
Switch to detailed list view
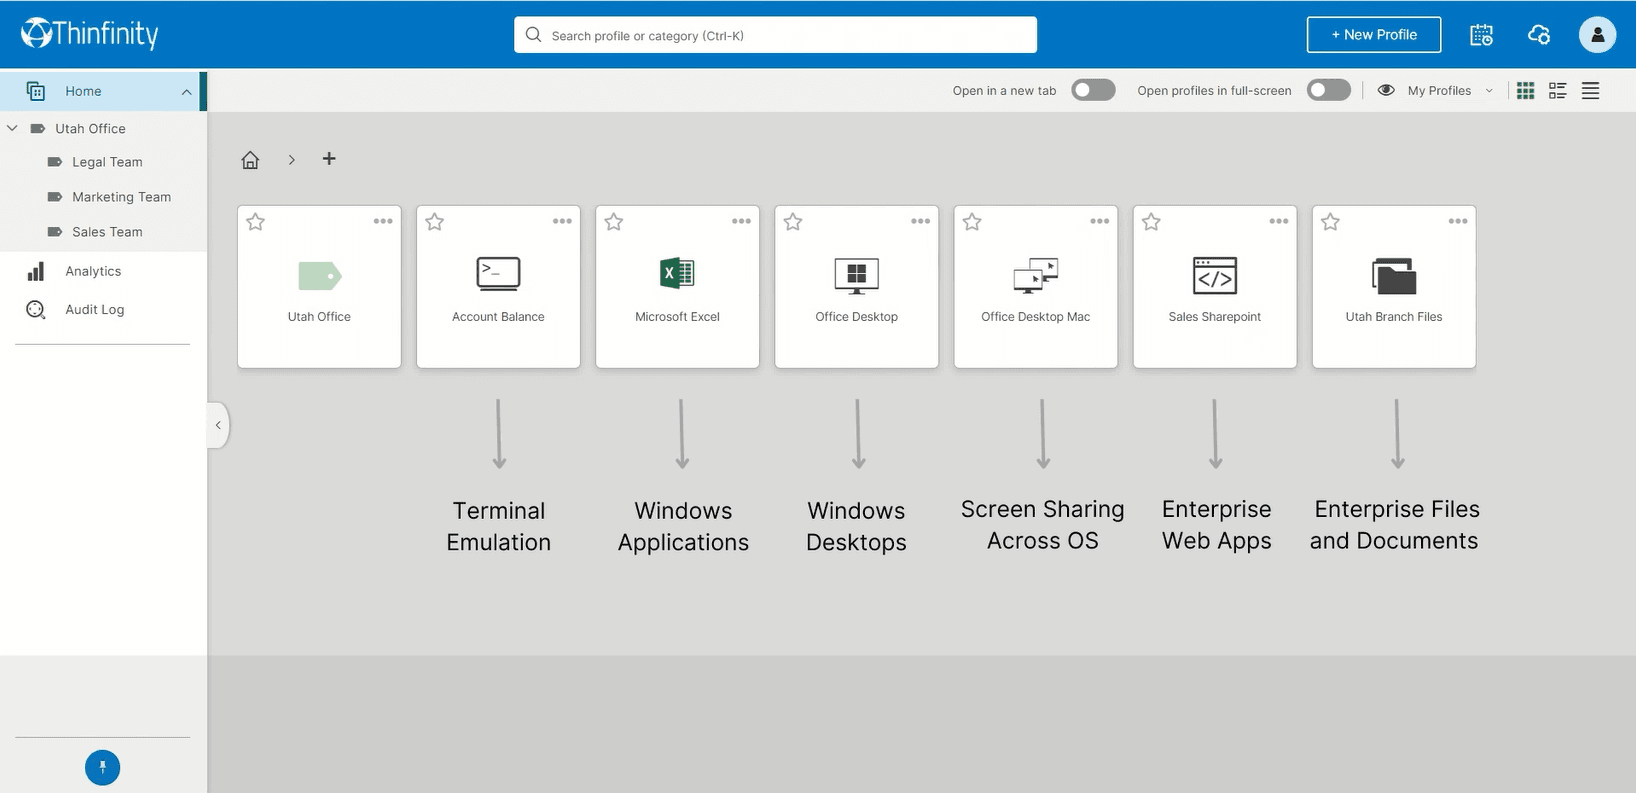1557,91
